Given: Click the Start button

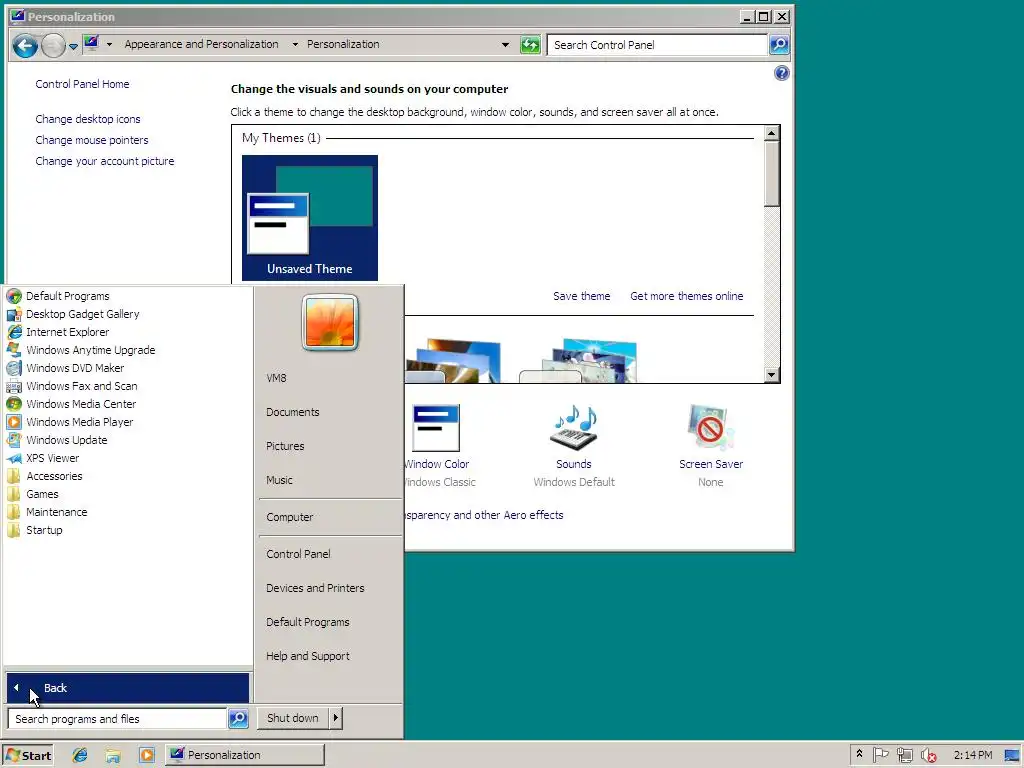Looking at the screenshot, I should point(27,755).
